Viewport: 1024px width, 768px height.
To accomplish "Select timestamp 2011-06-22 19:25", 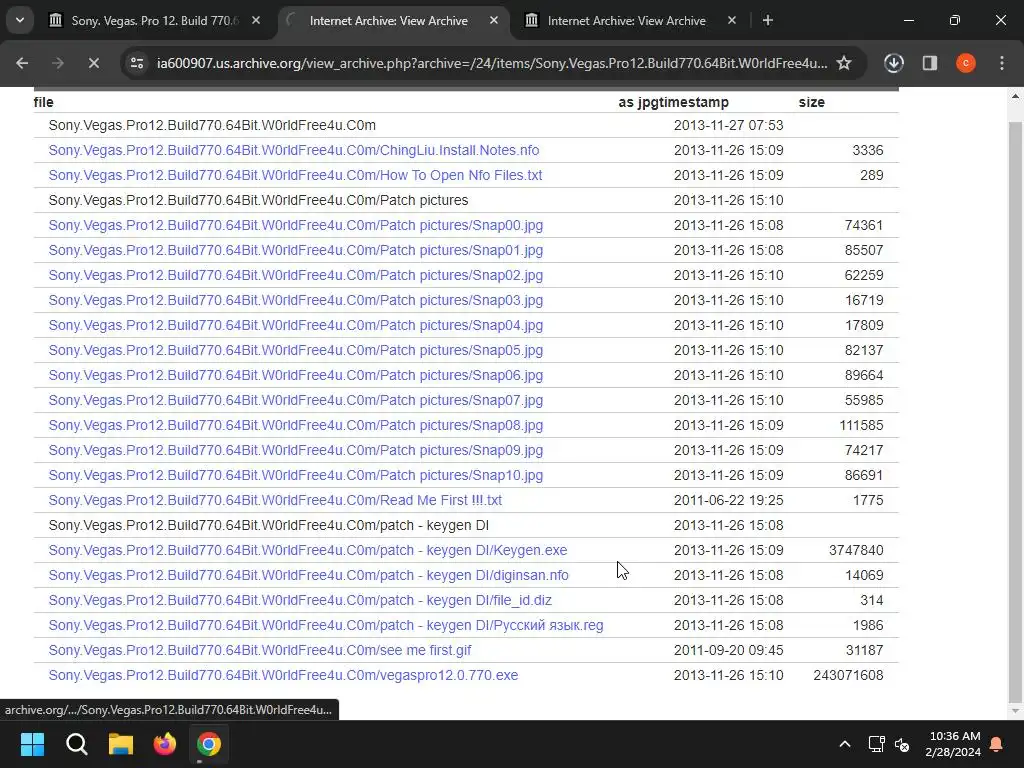I will pyautogui.click(x=729, y=500).
